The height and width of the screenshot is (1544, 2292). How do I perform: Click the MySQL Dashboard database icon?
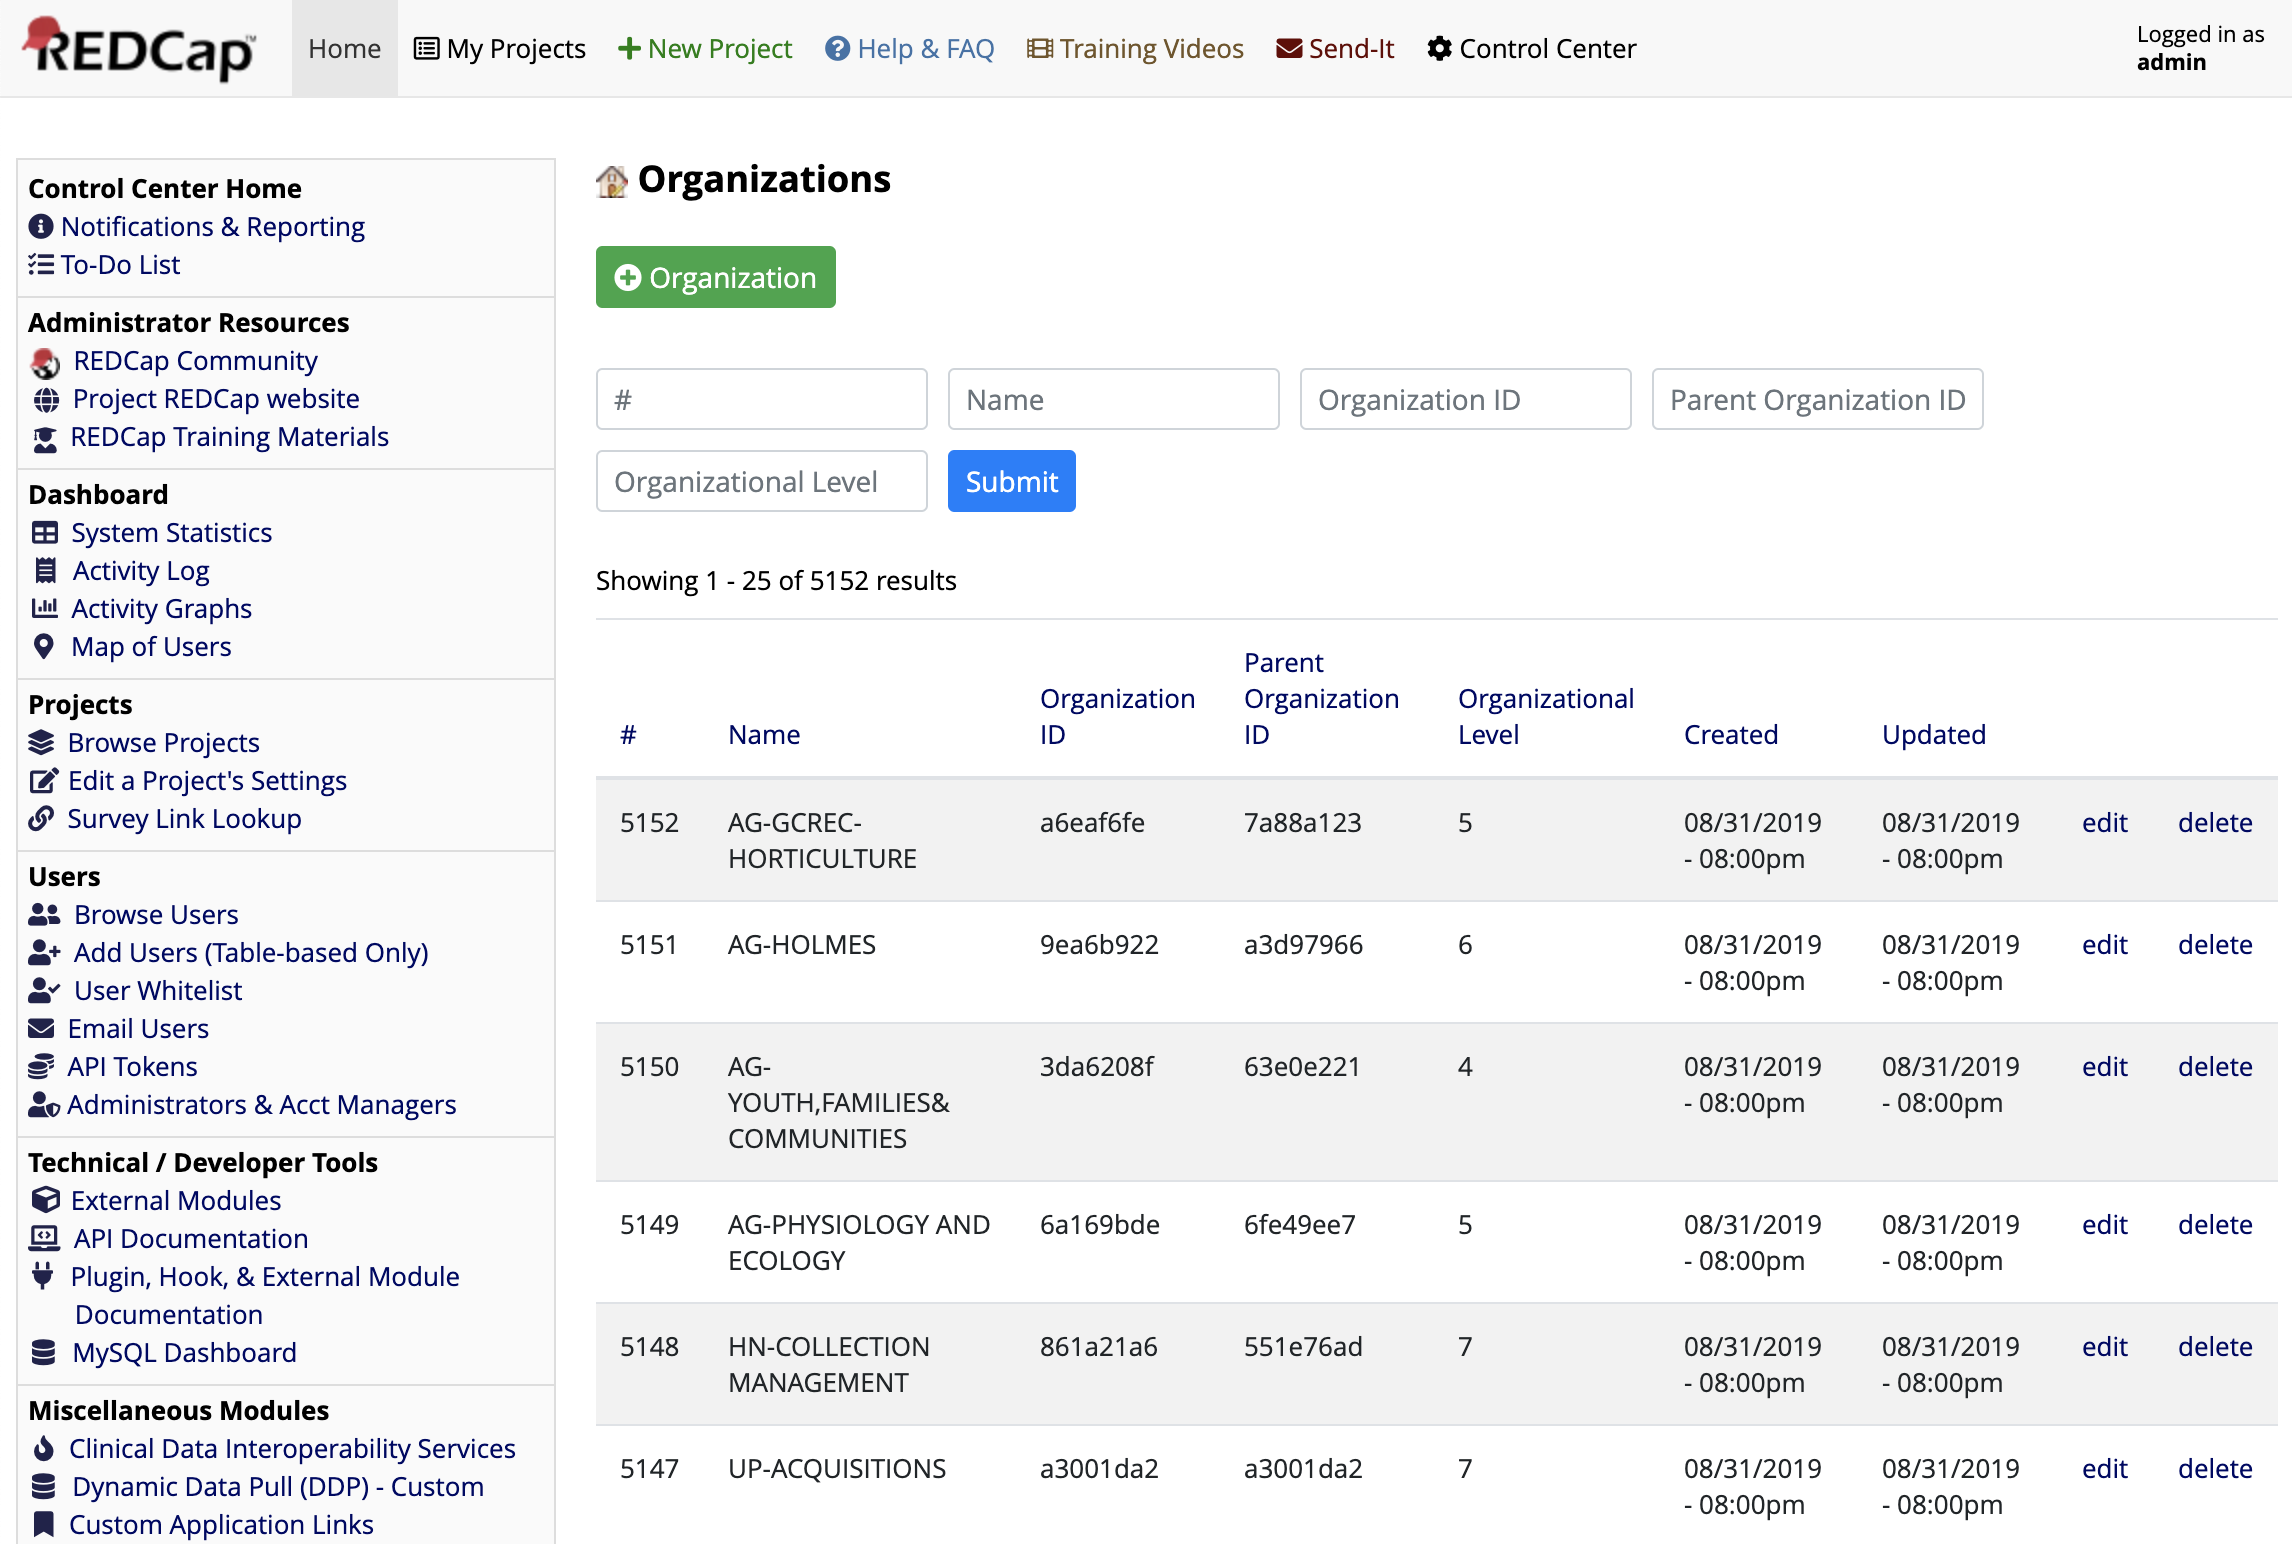pos(44,1353)
